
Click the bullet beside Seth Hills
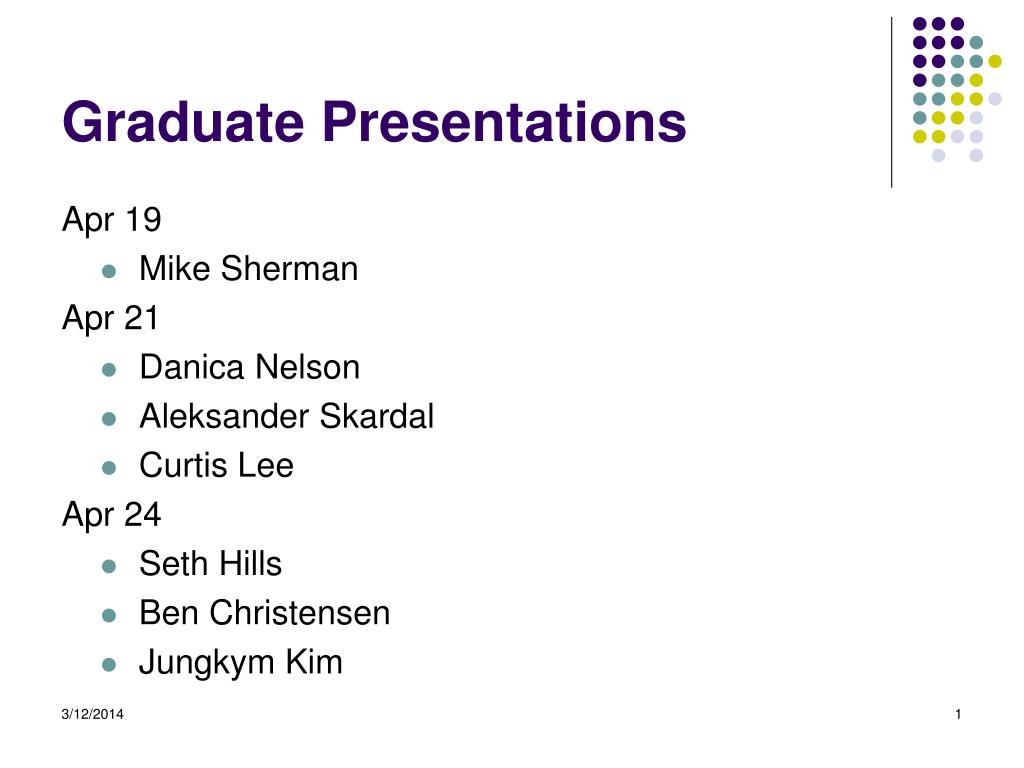coord(109,566)
